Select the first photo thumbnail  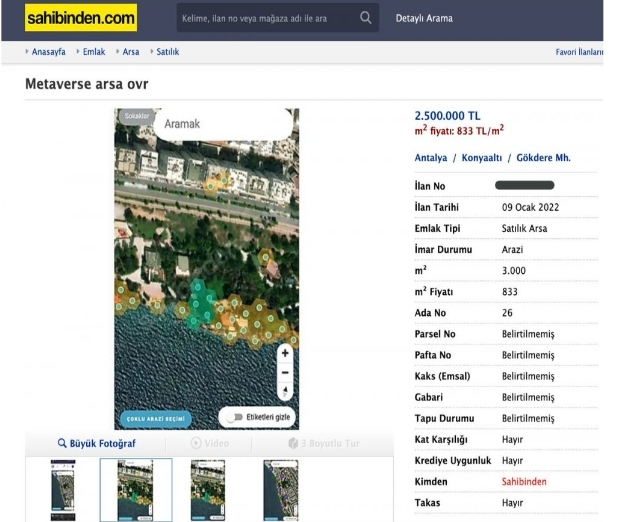pyautogui.click(x=63, y=490)
